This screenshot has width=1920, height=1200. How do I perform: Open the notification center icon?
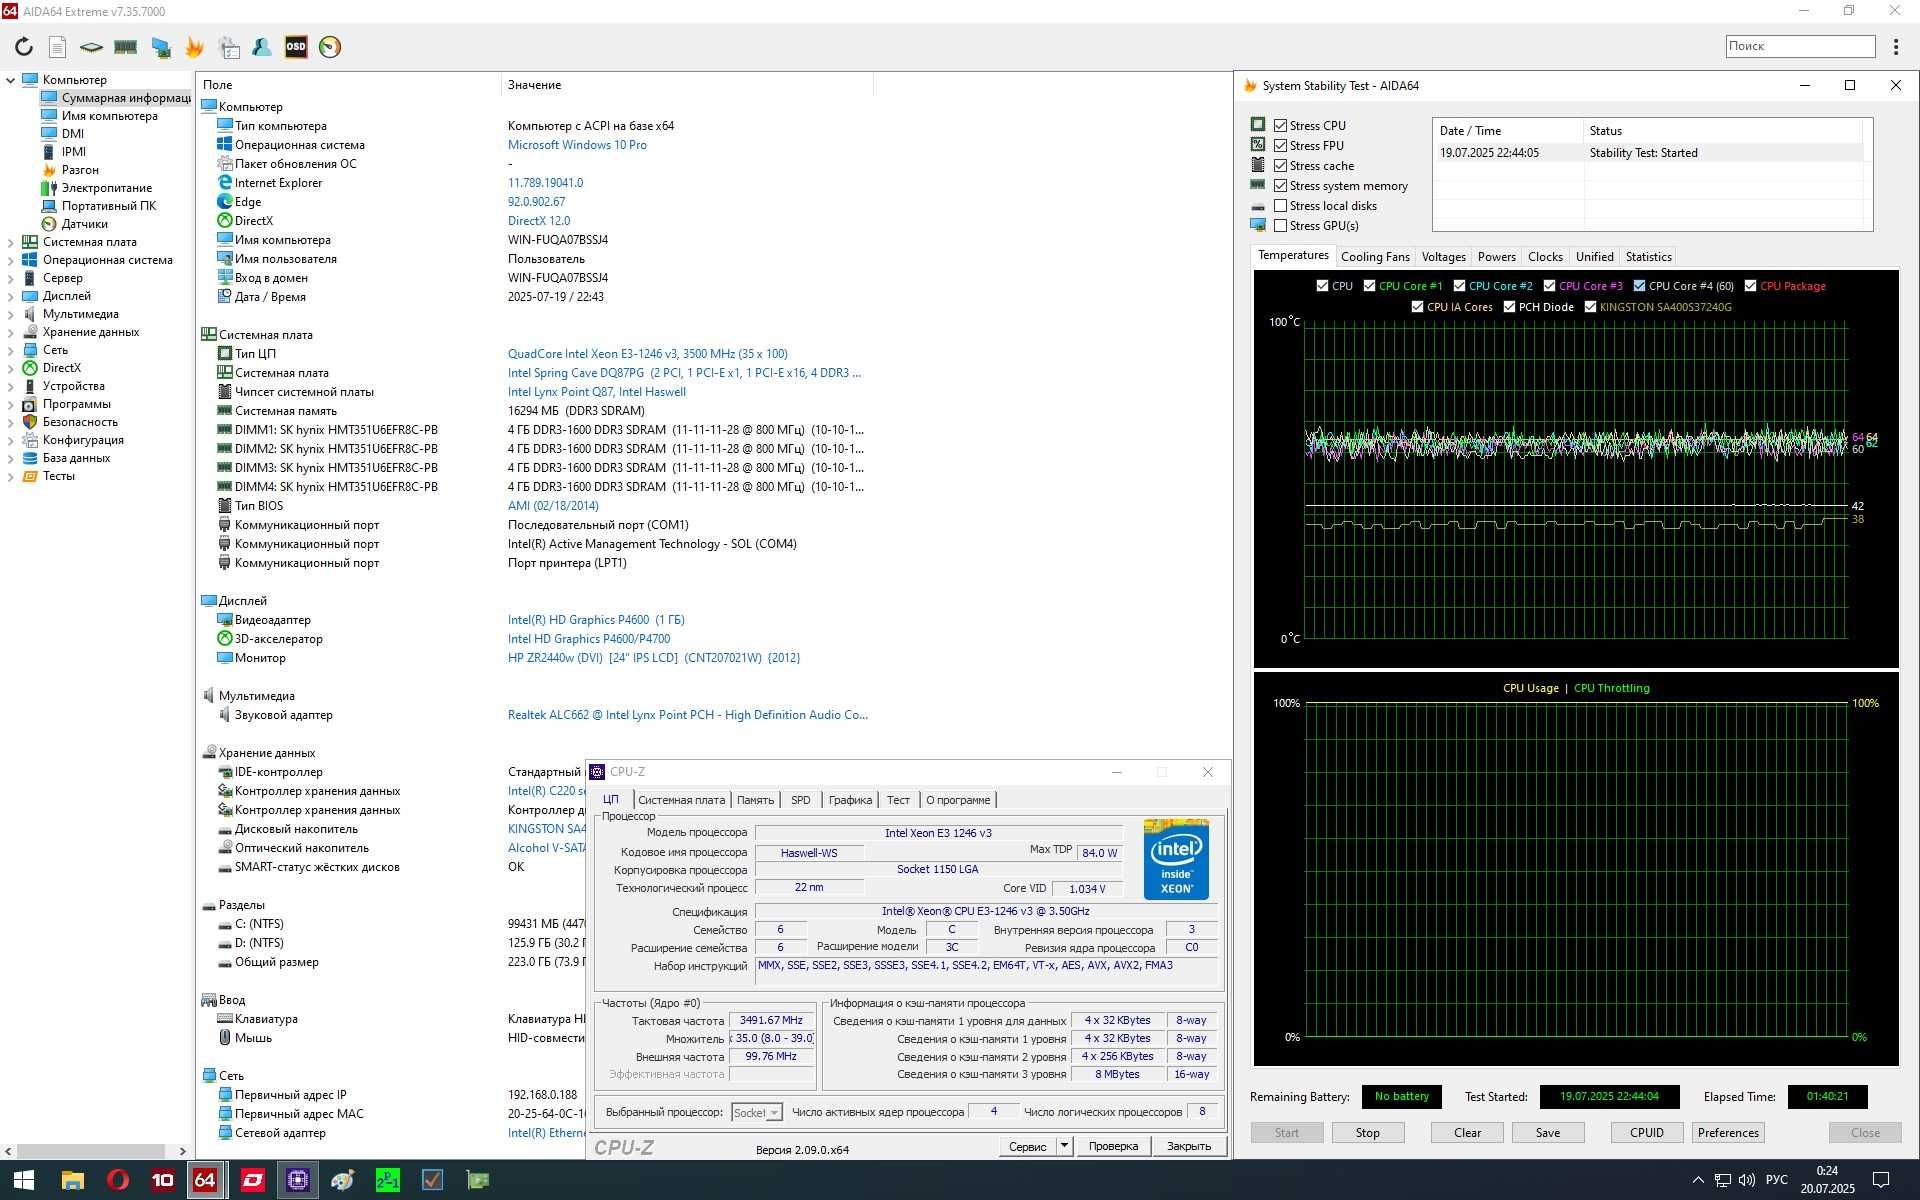click(x=1880, y=1180)
